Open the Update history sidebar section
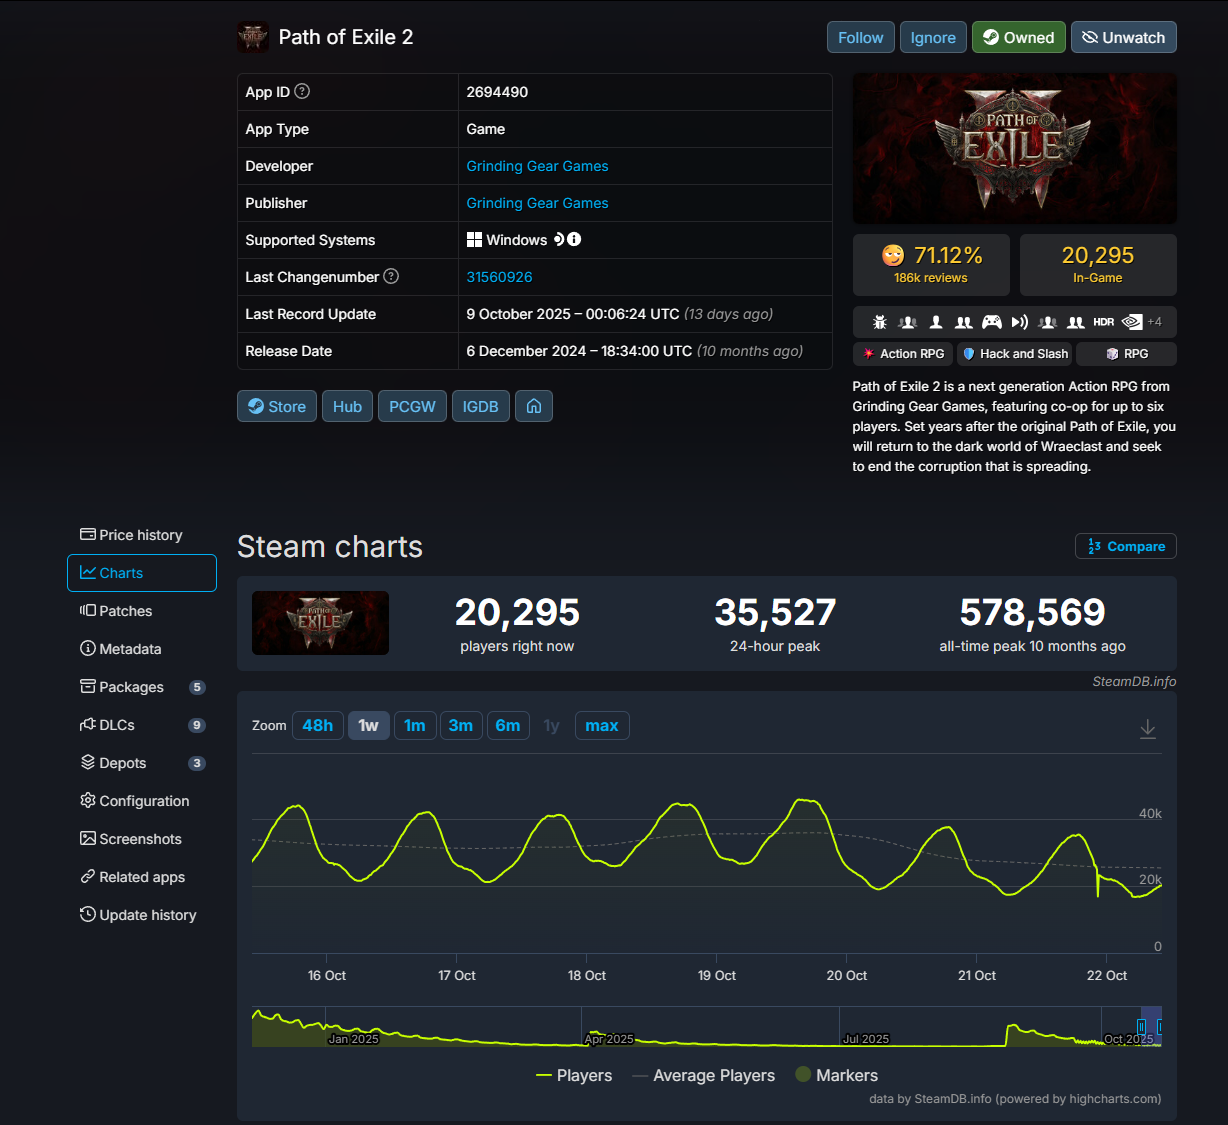Viewport: 1228px width, 1125px height. (x=142, y=915)
